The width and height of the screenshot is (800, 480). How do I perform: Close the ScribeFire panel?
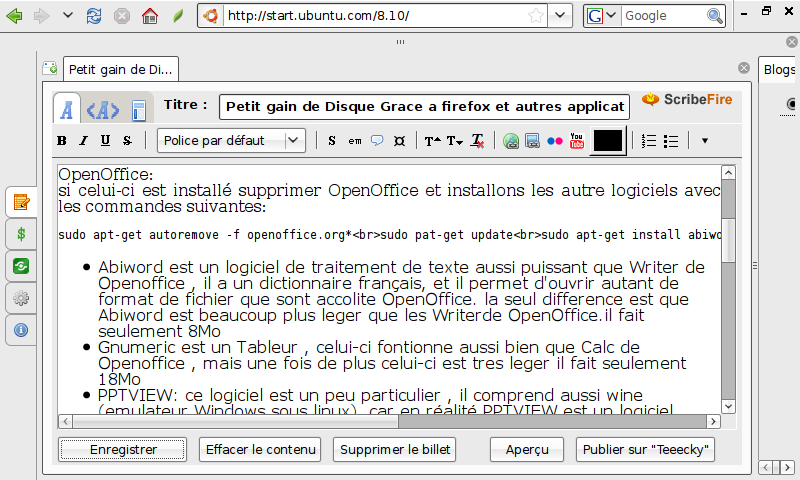click(792, 42)
